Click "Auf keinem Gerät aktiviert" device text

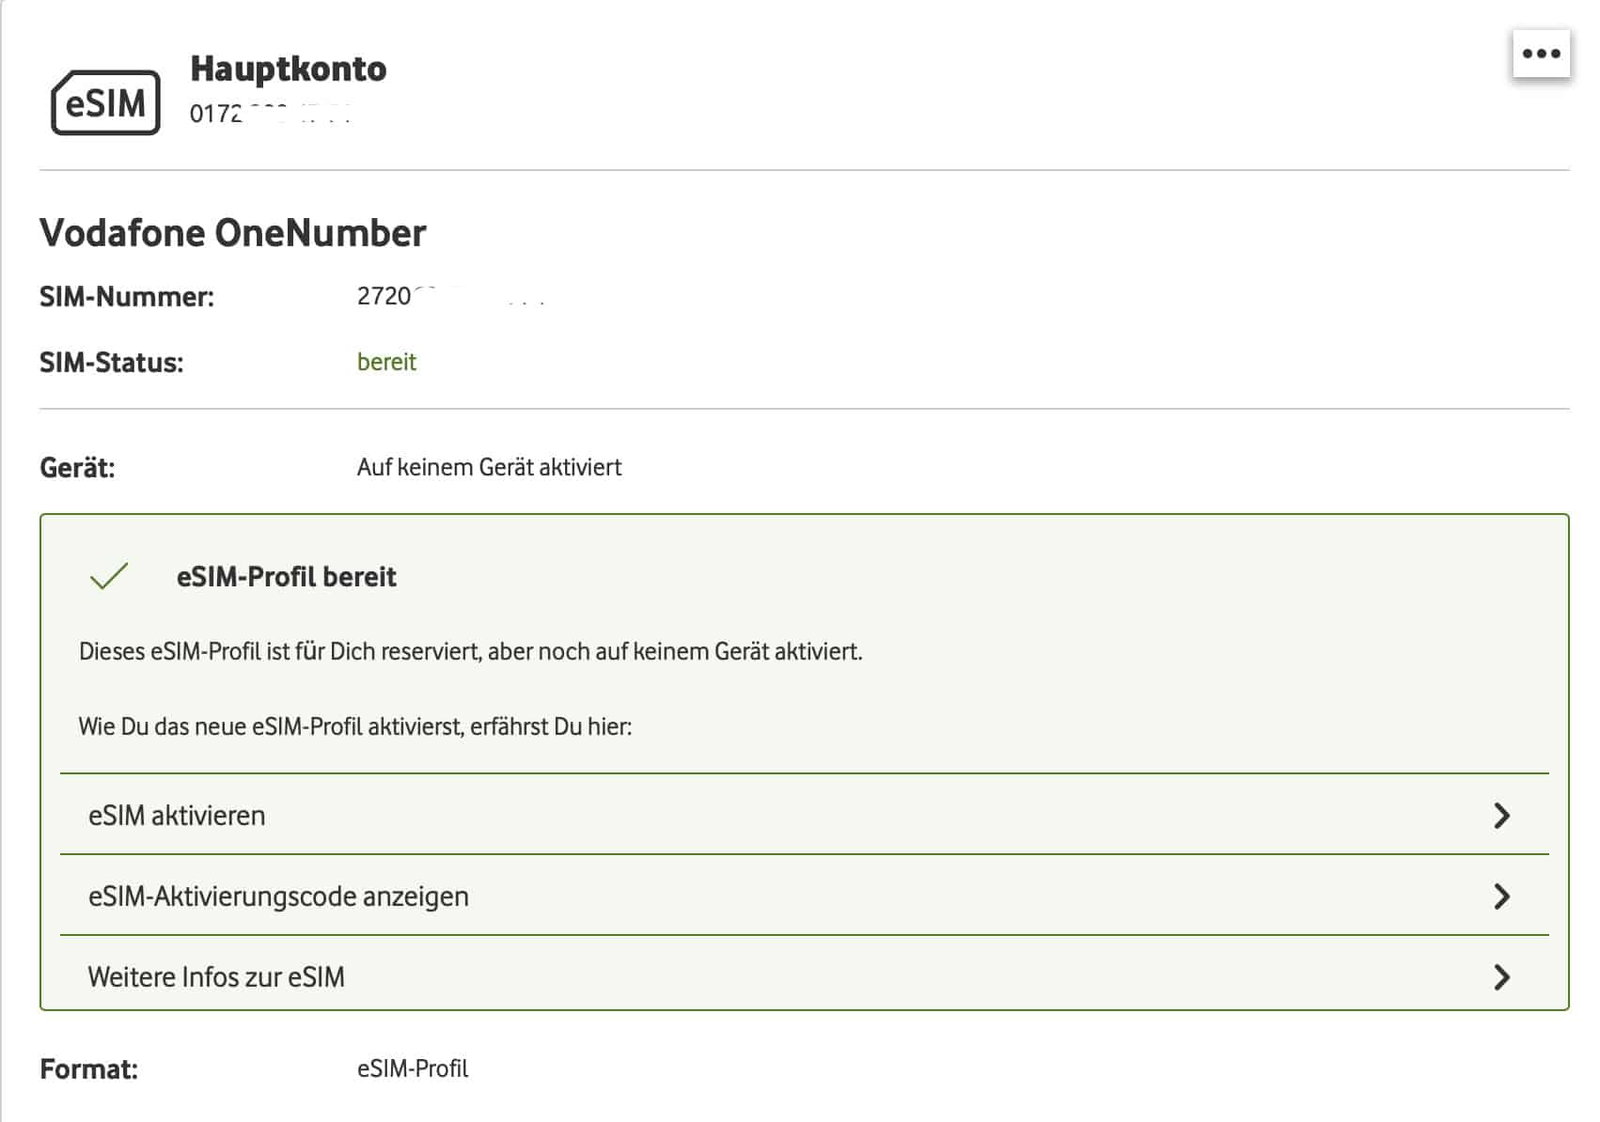coord(489,467)
